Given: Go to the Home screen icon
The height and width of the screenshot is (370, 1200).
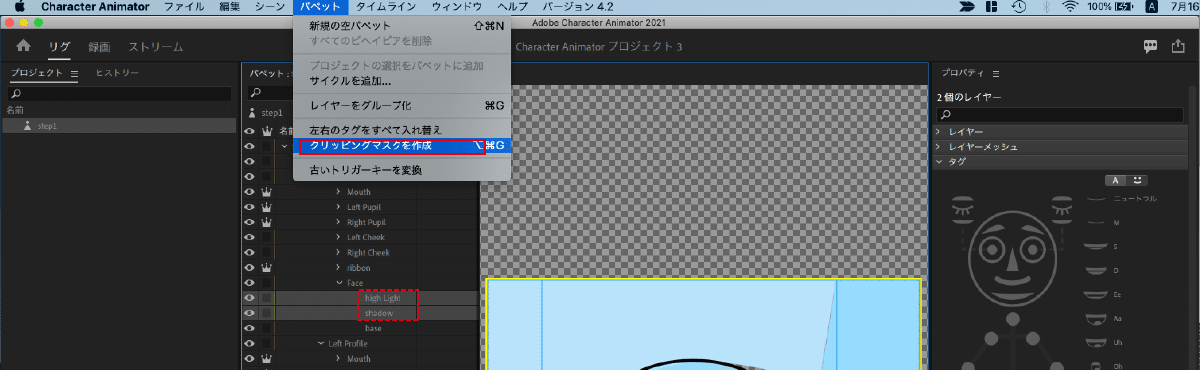Looking at the screenshot, I should [x=24, y=46].
